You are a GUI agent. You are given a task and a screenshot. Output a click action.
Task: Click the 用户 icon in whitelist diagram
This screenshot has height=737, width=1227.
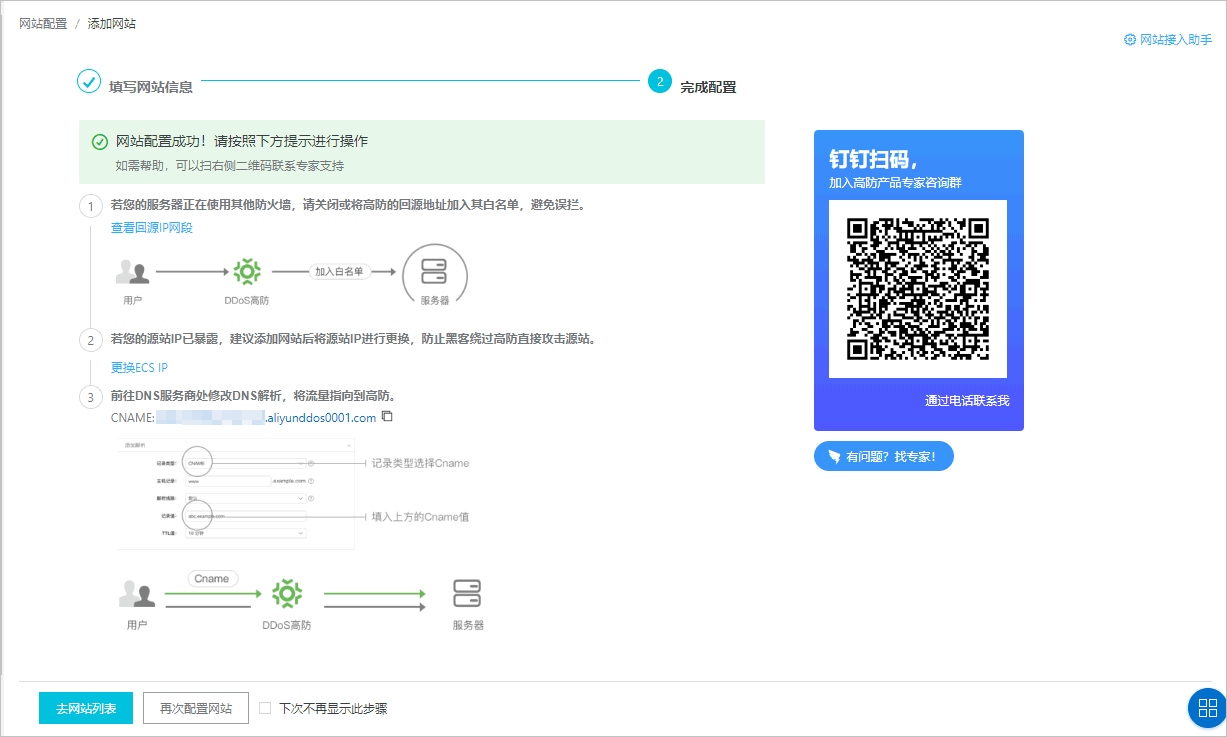click(x=132, y=271)
